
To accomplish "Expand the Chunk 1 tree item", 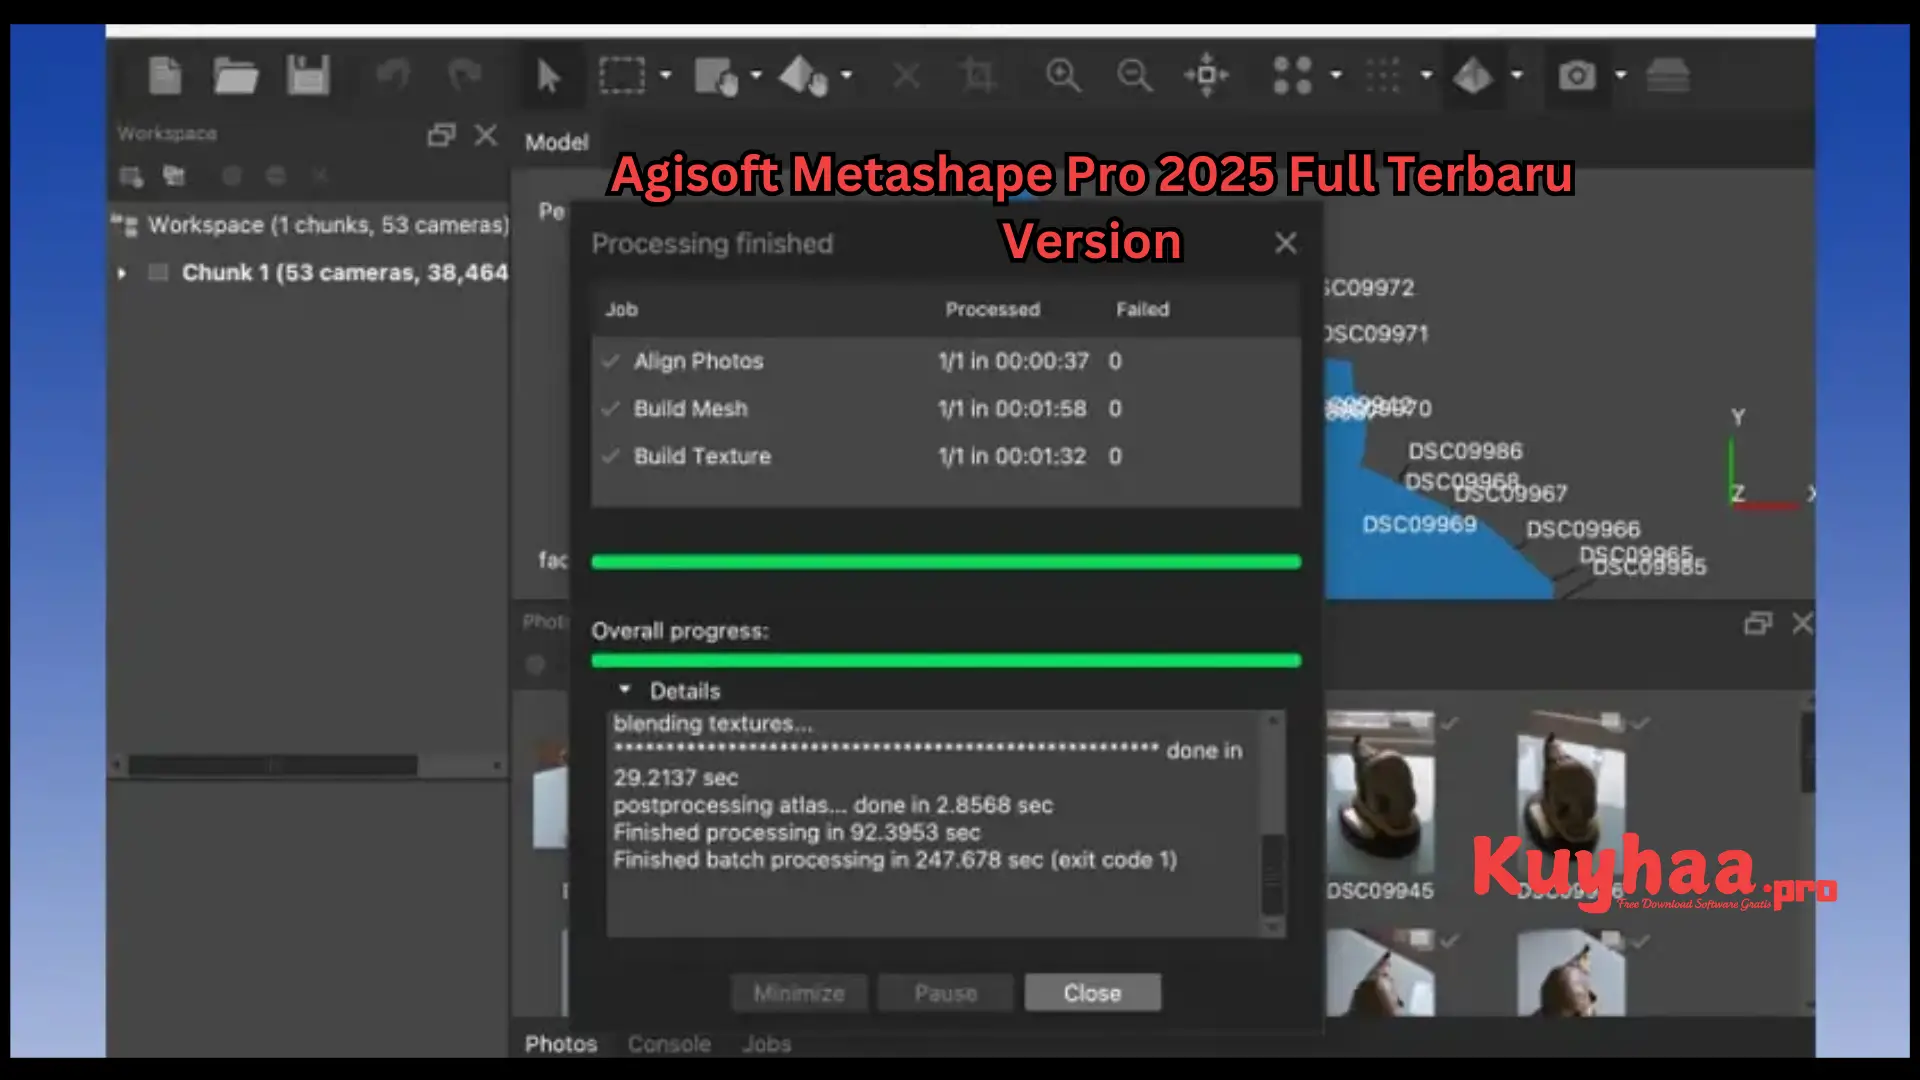I will [122, 273].
